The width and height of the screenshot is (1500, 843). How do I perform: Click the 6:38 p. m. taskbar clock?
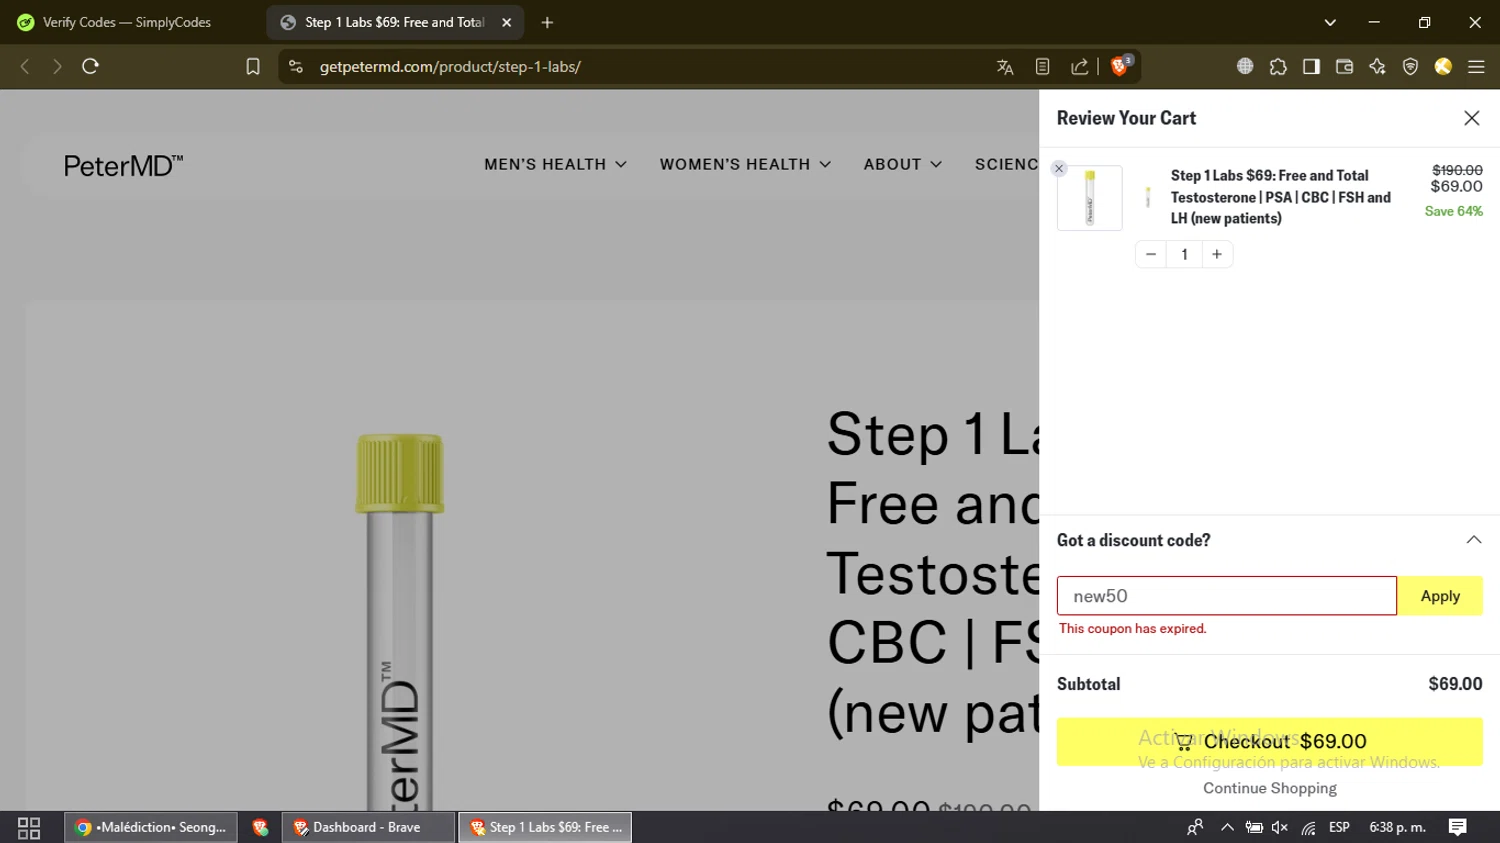[x=1397, y=827]
